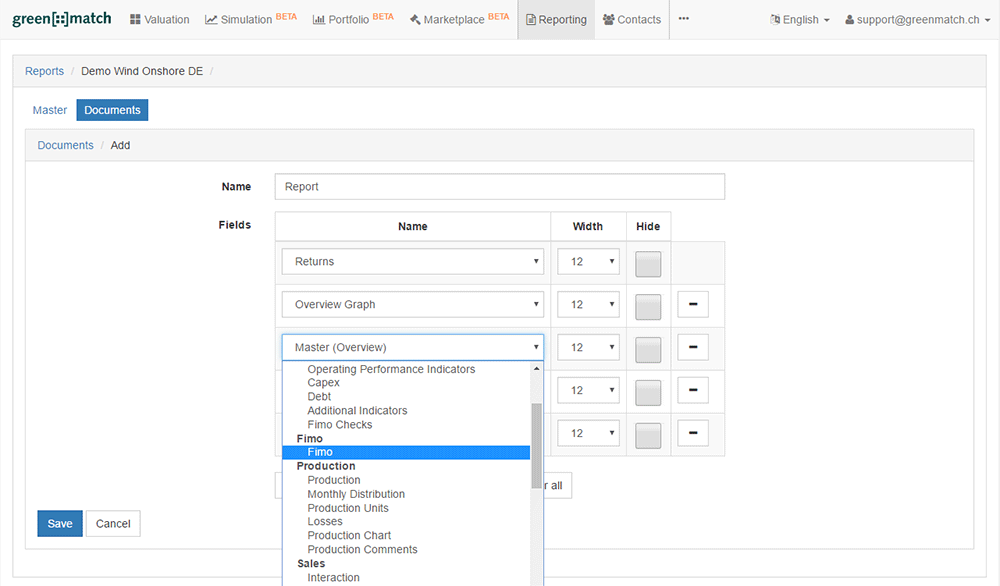Click the dropdown list scrollbar thumb
This screenshot has width=1000, height=586.
point(537,445)
